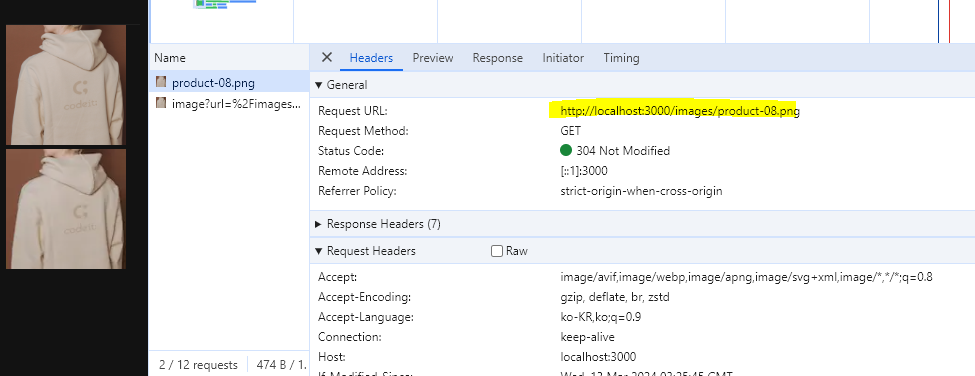This screenshot has width=975, height=376.
Task: Click the image?url request thumbnail icon
Action: click(x=161, y=103)
